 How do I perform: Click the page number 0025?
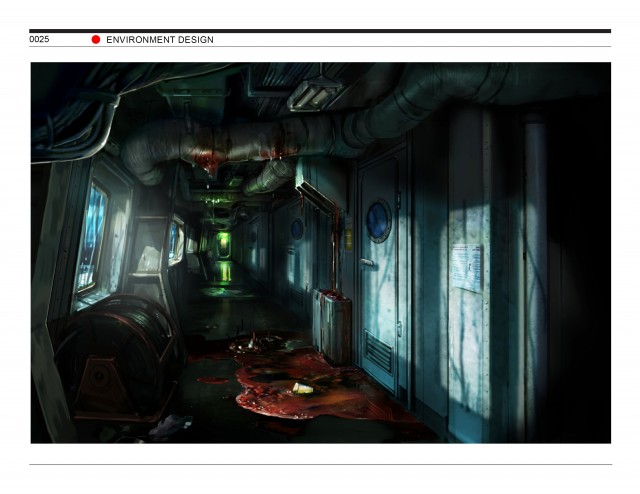pyautogui.click(x=39, y=39)
